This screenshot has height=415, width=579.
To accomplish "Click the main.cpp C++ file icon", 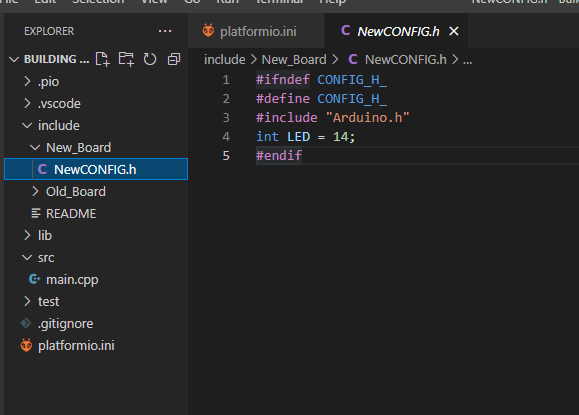I will point(34,279).
